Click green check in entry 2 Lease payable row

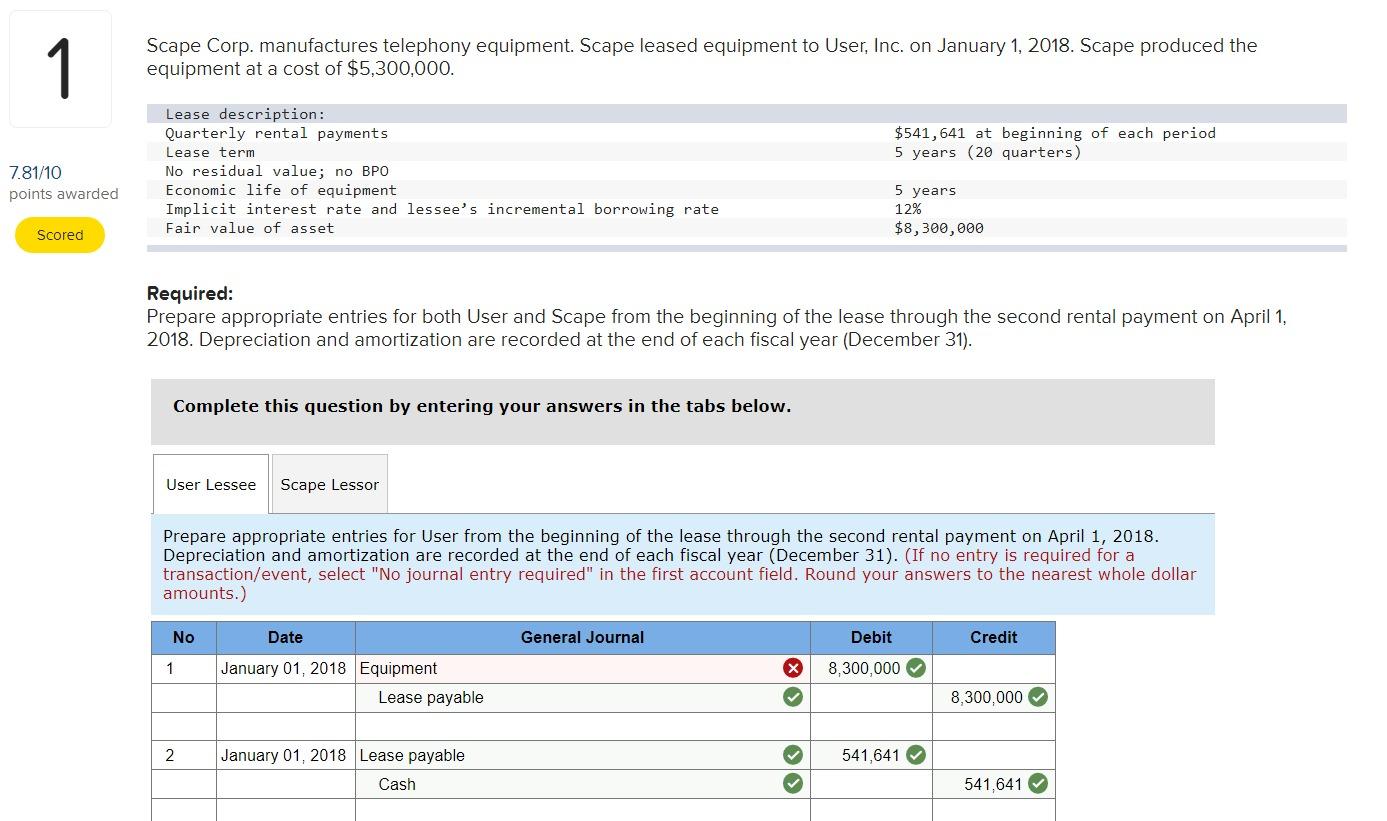click(x=792, y=755)
